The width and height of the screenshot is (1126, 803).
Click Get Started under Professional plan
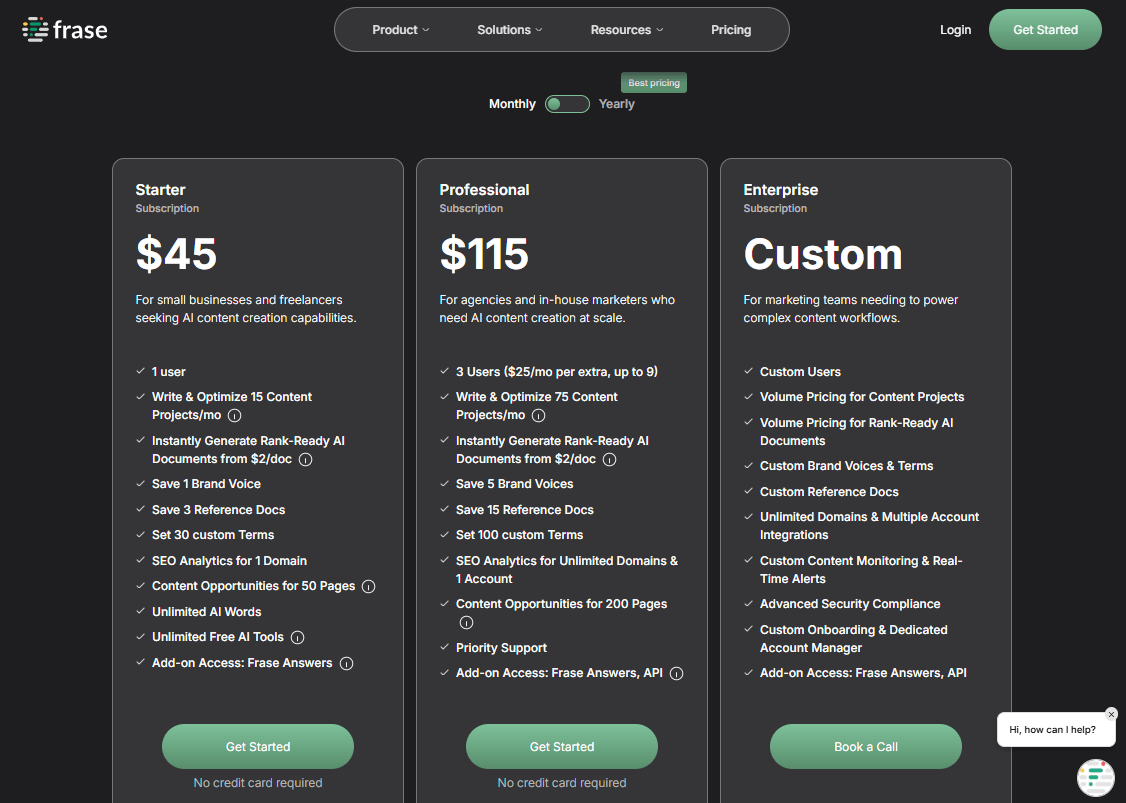point(562,746)
